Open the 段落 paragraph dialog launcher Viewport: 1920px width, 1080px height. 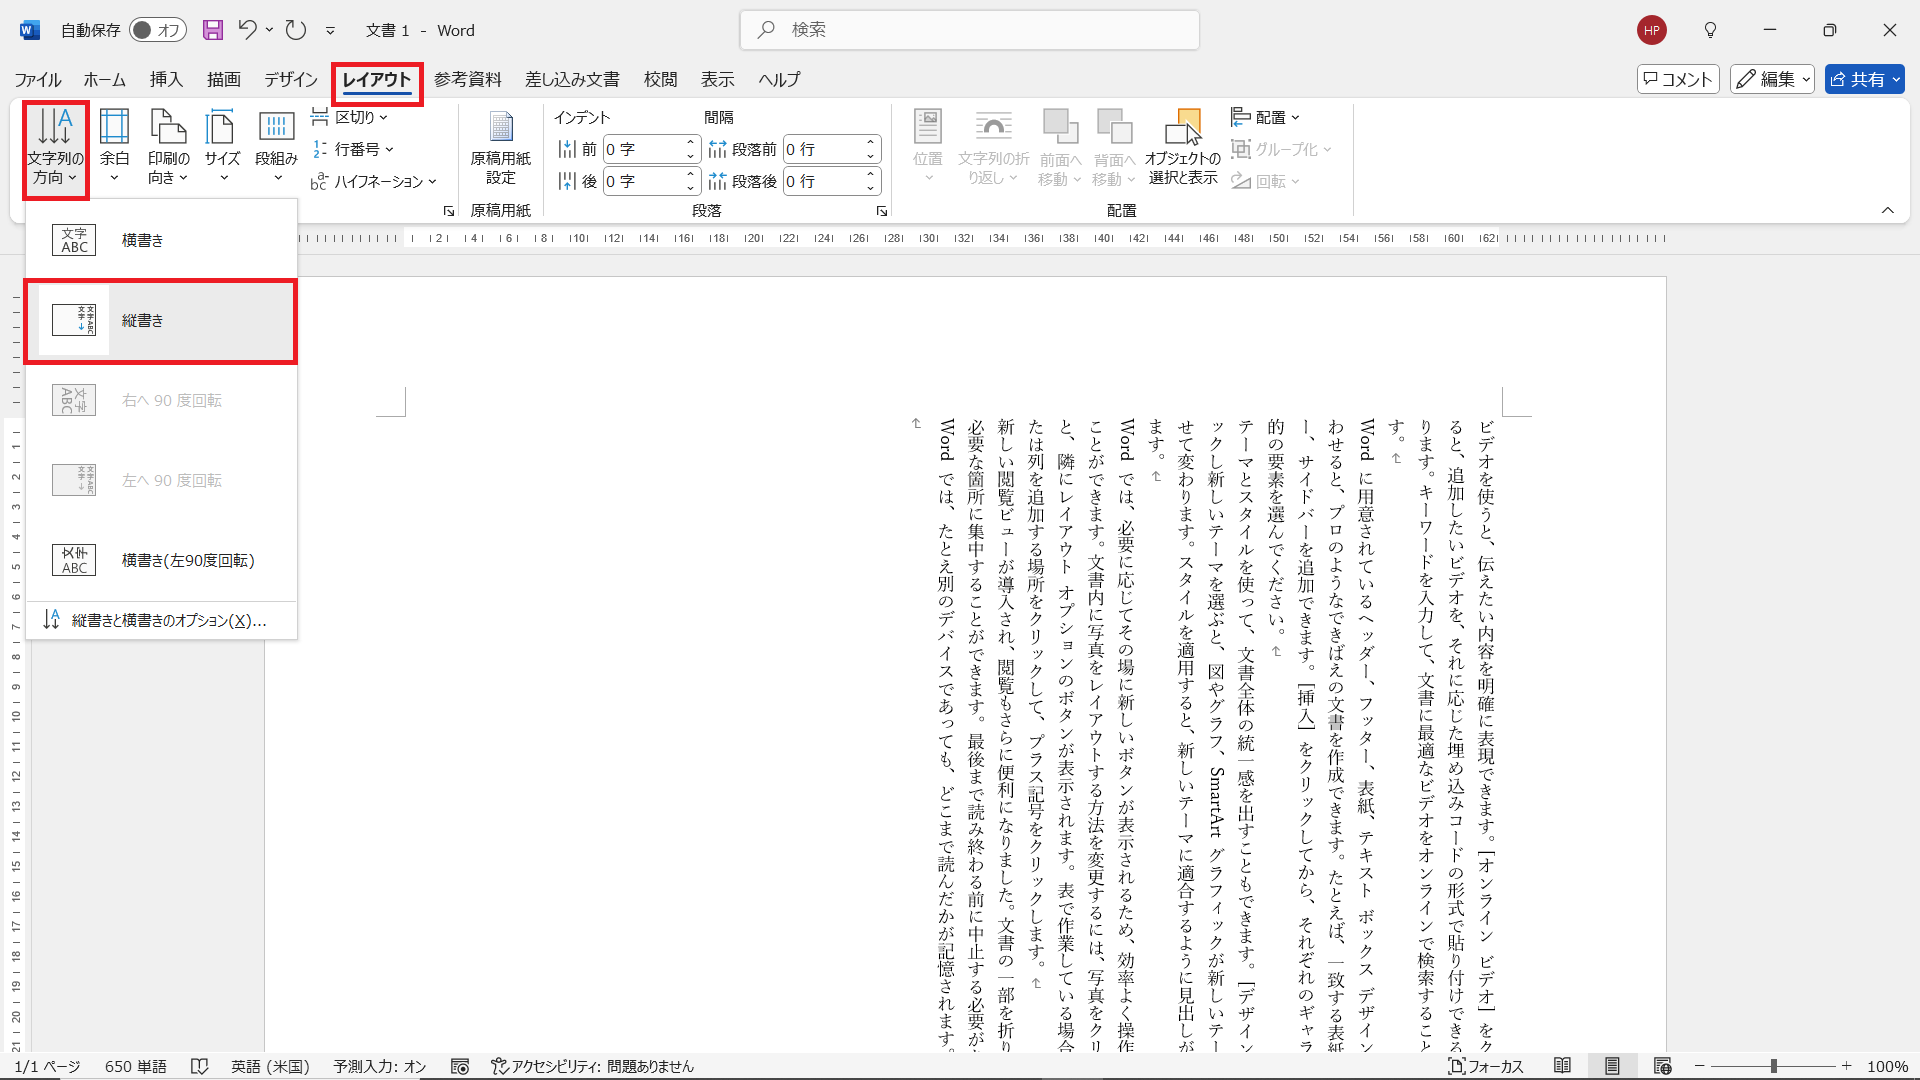tap(882, 211)
